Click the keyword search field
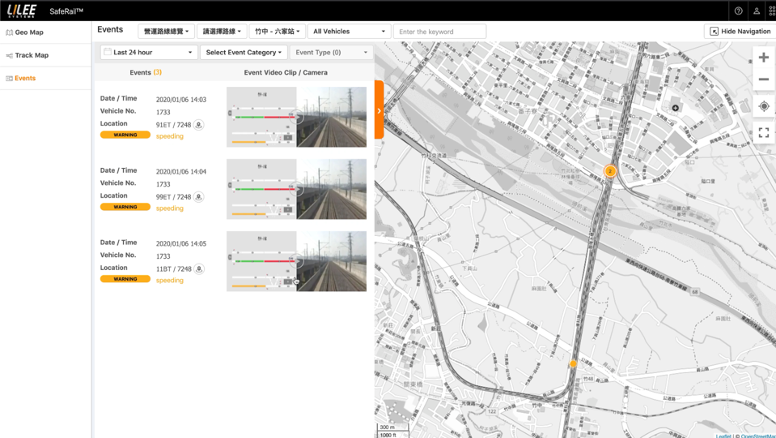 [x=440, y=31]
